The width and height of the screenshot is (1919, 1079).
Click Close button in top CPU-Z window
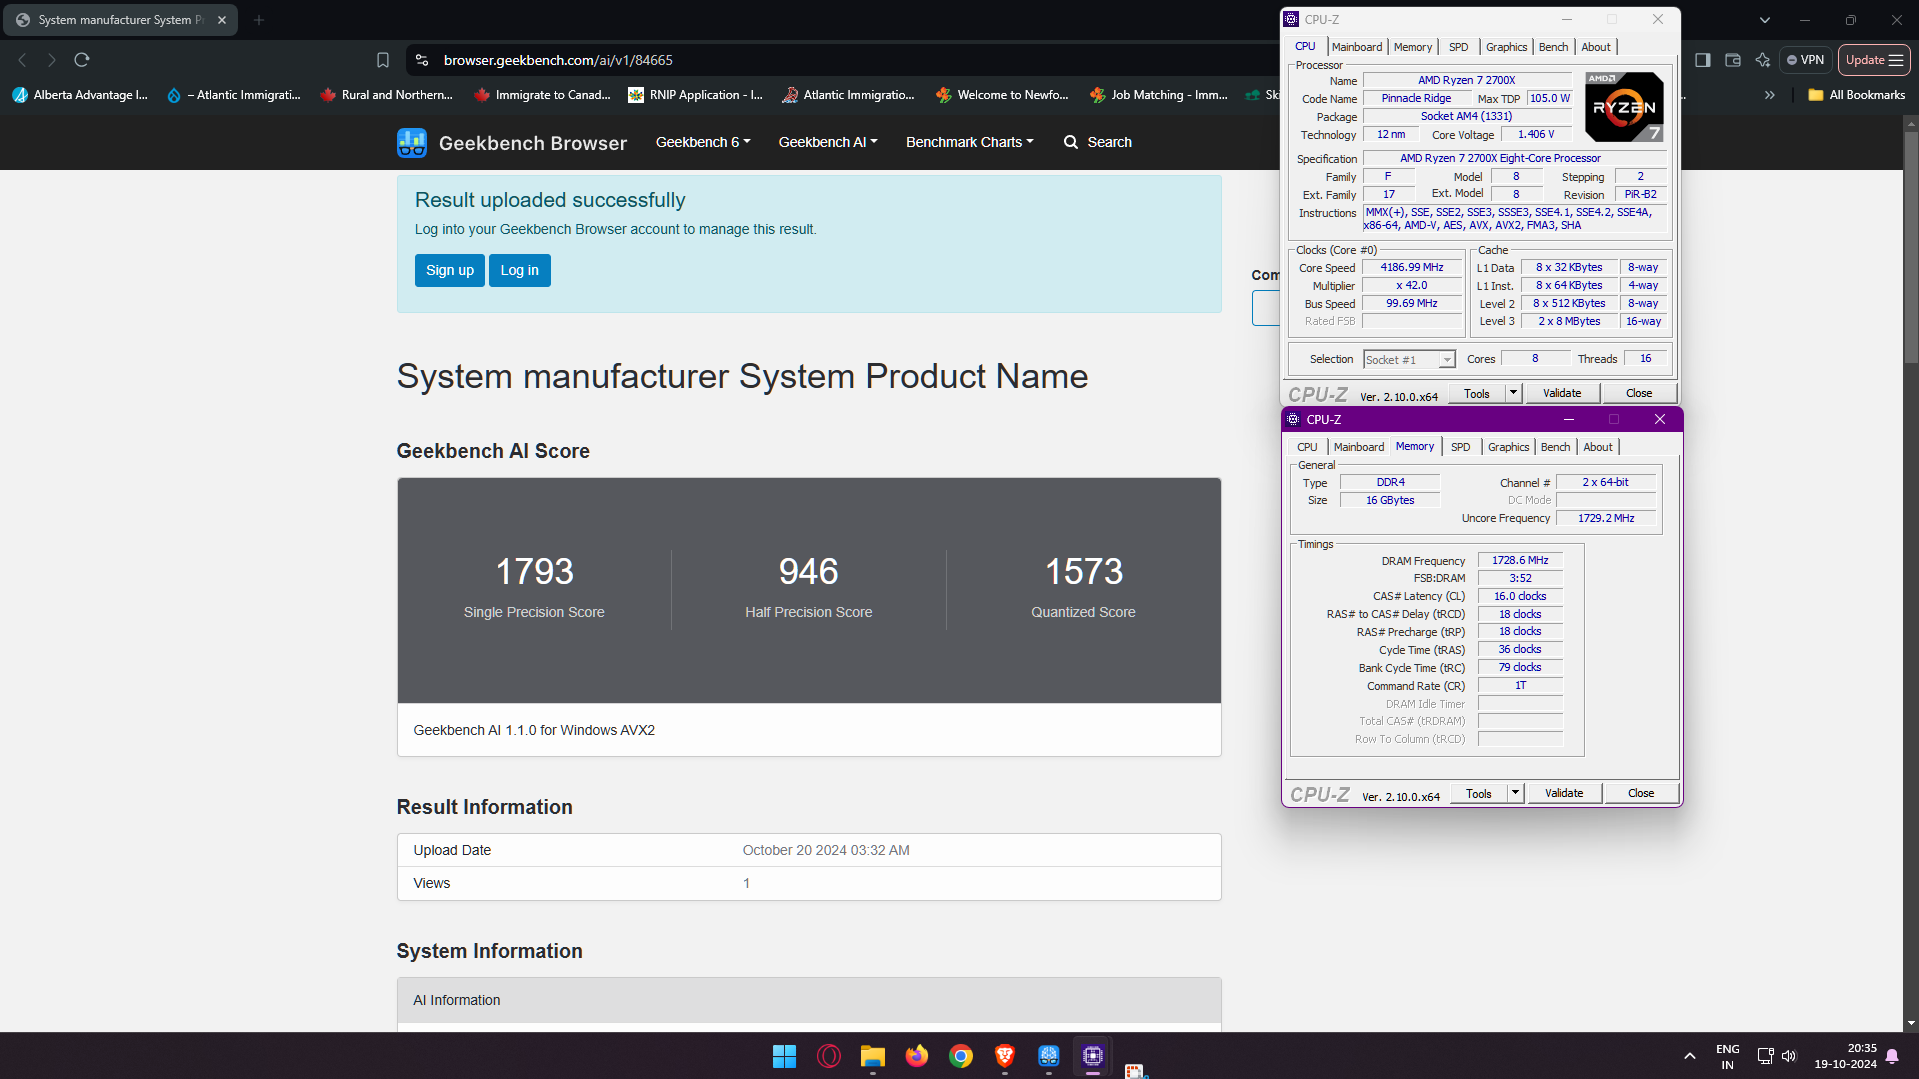point(1639,393)
